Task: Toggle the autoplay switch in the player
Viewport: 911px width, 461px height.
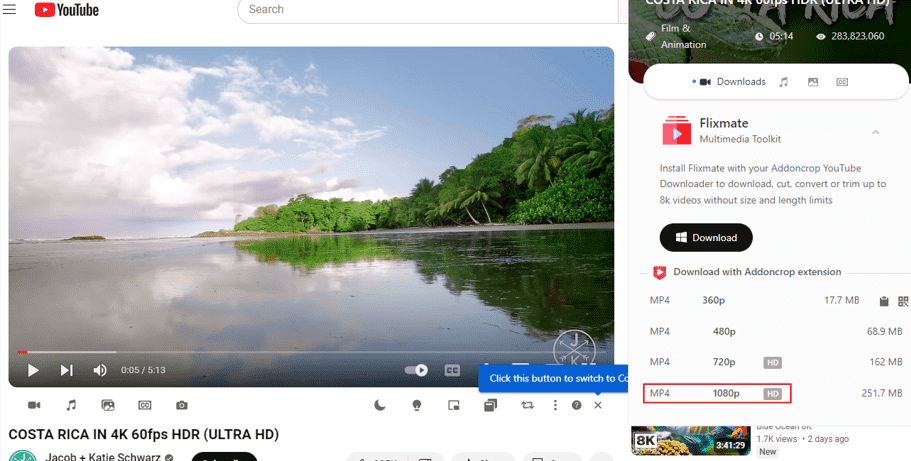Action: click(x=416, y=370)
